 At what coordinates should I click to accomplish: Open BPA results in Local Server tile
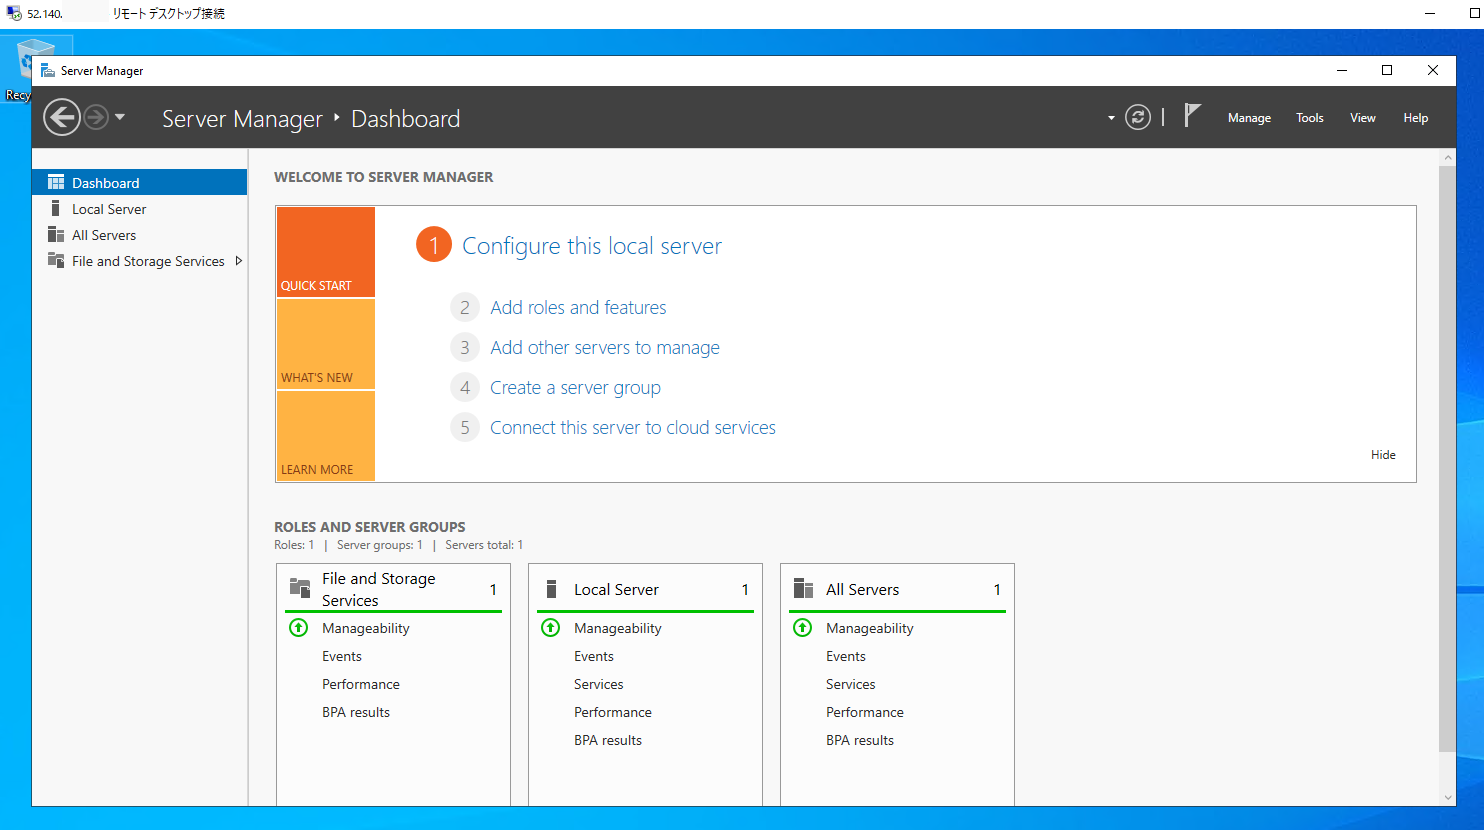[608, 740]
